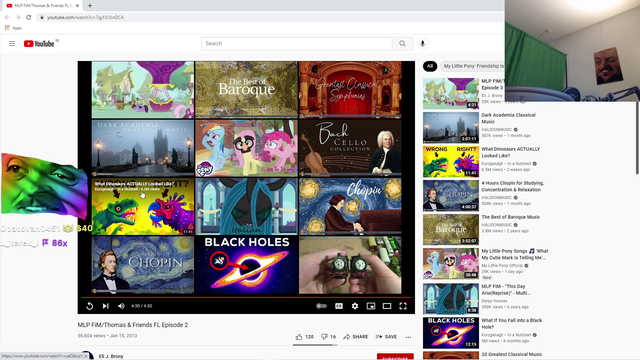The height and width of the screenshot is (360, 640).
Task: Open Eli J. Brony channel name
Action: [x=111, y=356]
